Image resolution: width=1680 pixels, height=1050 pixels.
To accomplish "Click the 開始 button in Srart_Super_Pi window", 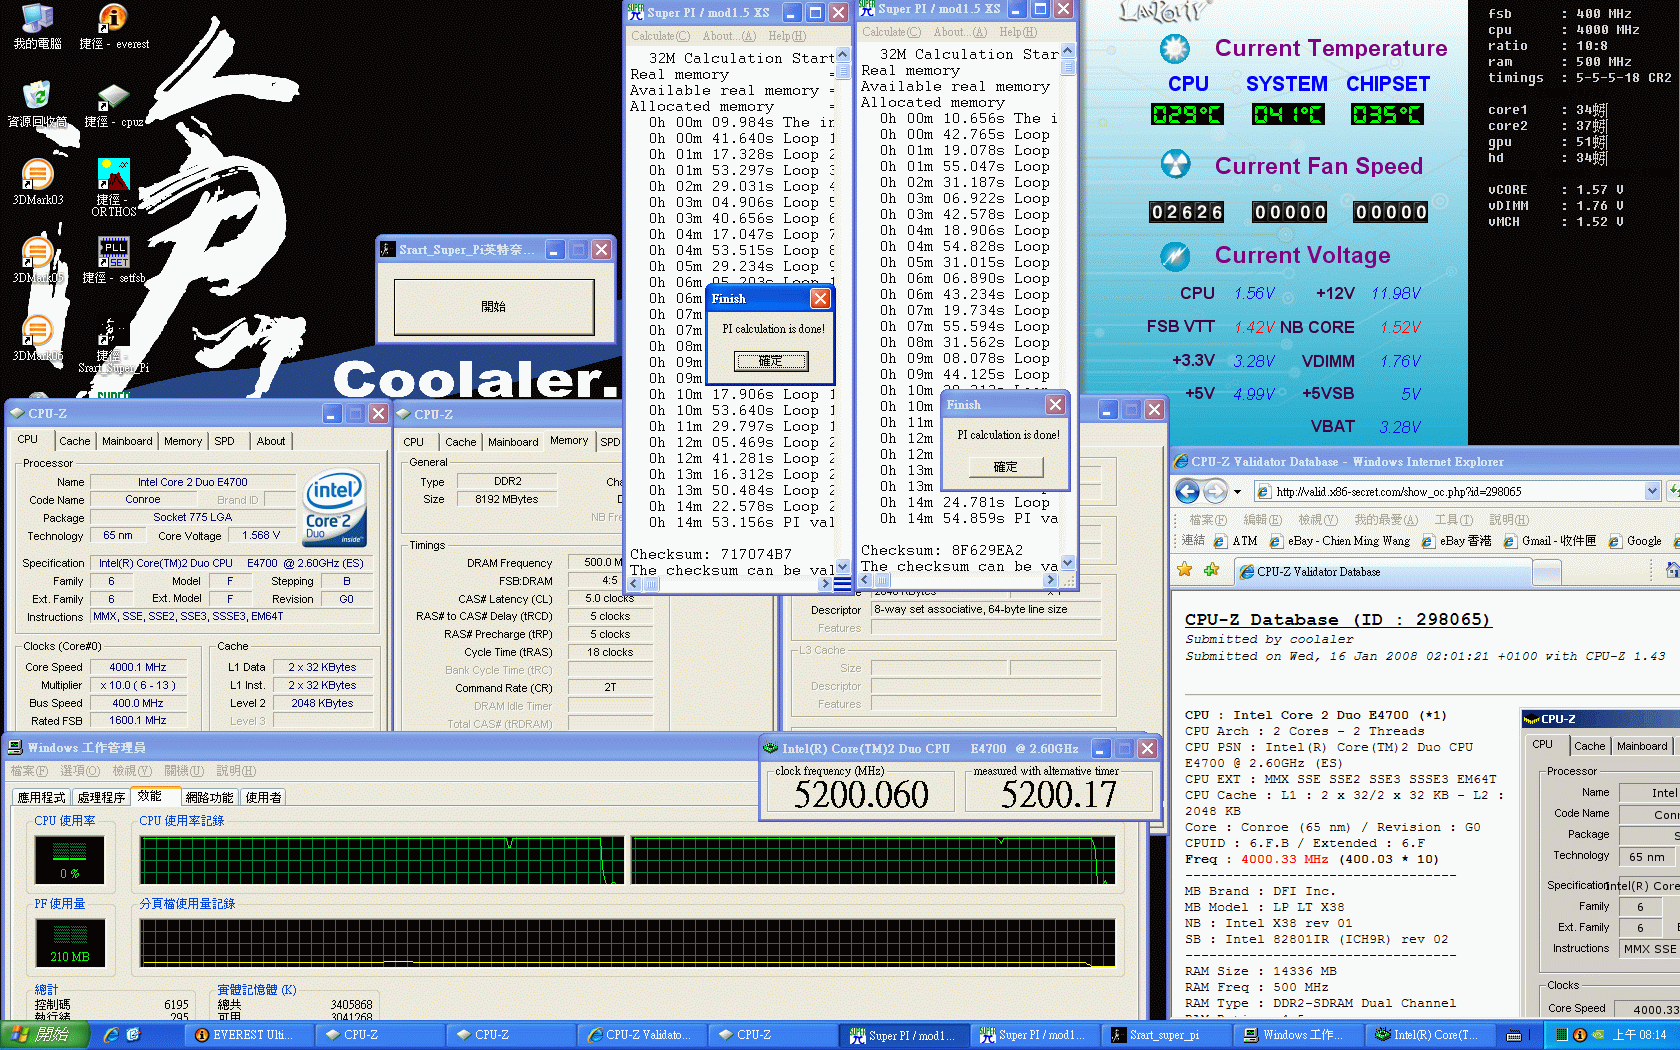I will point(494,307).
